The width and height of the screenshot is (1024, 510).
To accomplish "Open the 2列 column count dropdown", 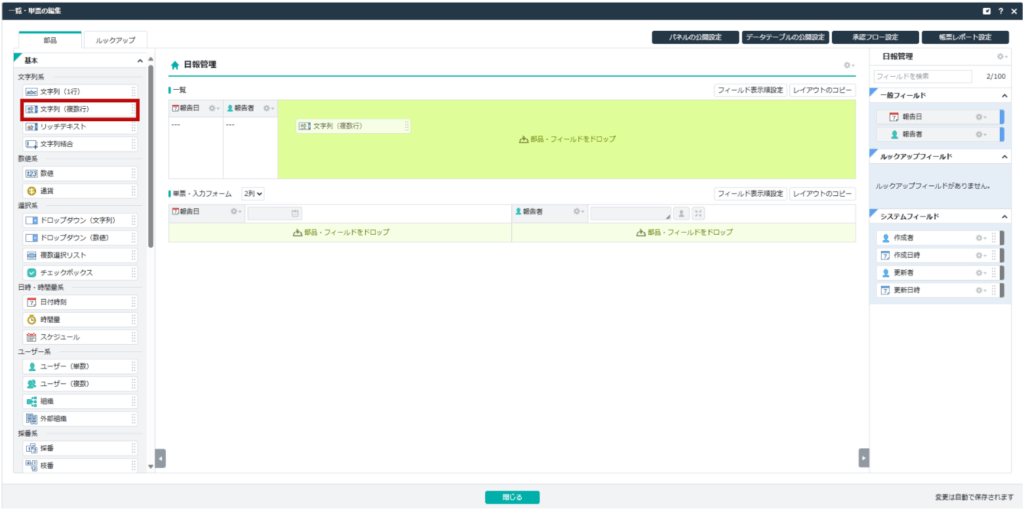I will point(253,194).
